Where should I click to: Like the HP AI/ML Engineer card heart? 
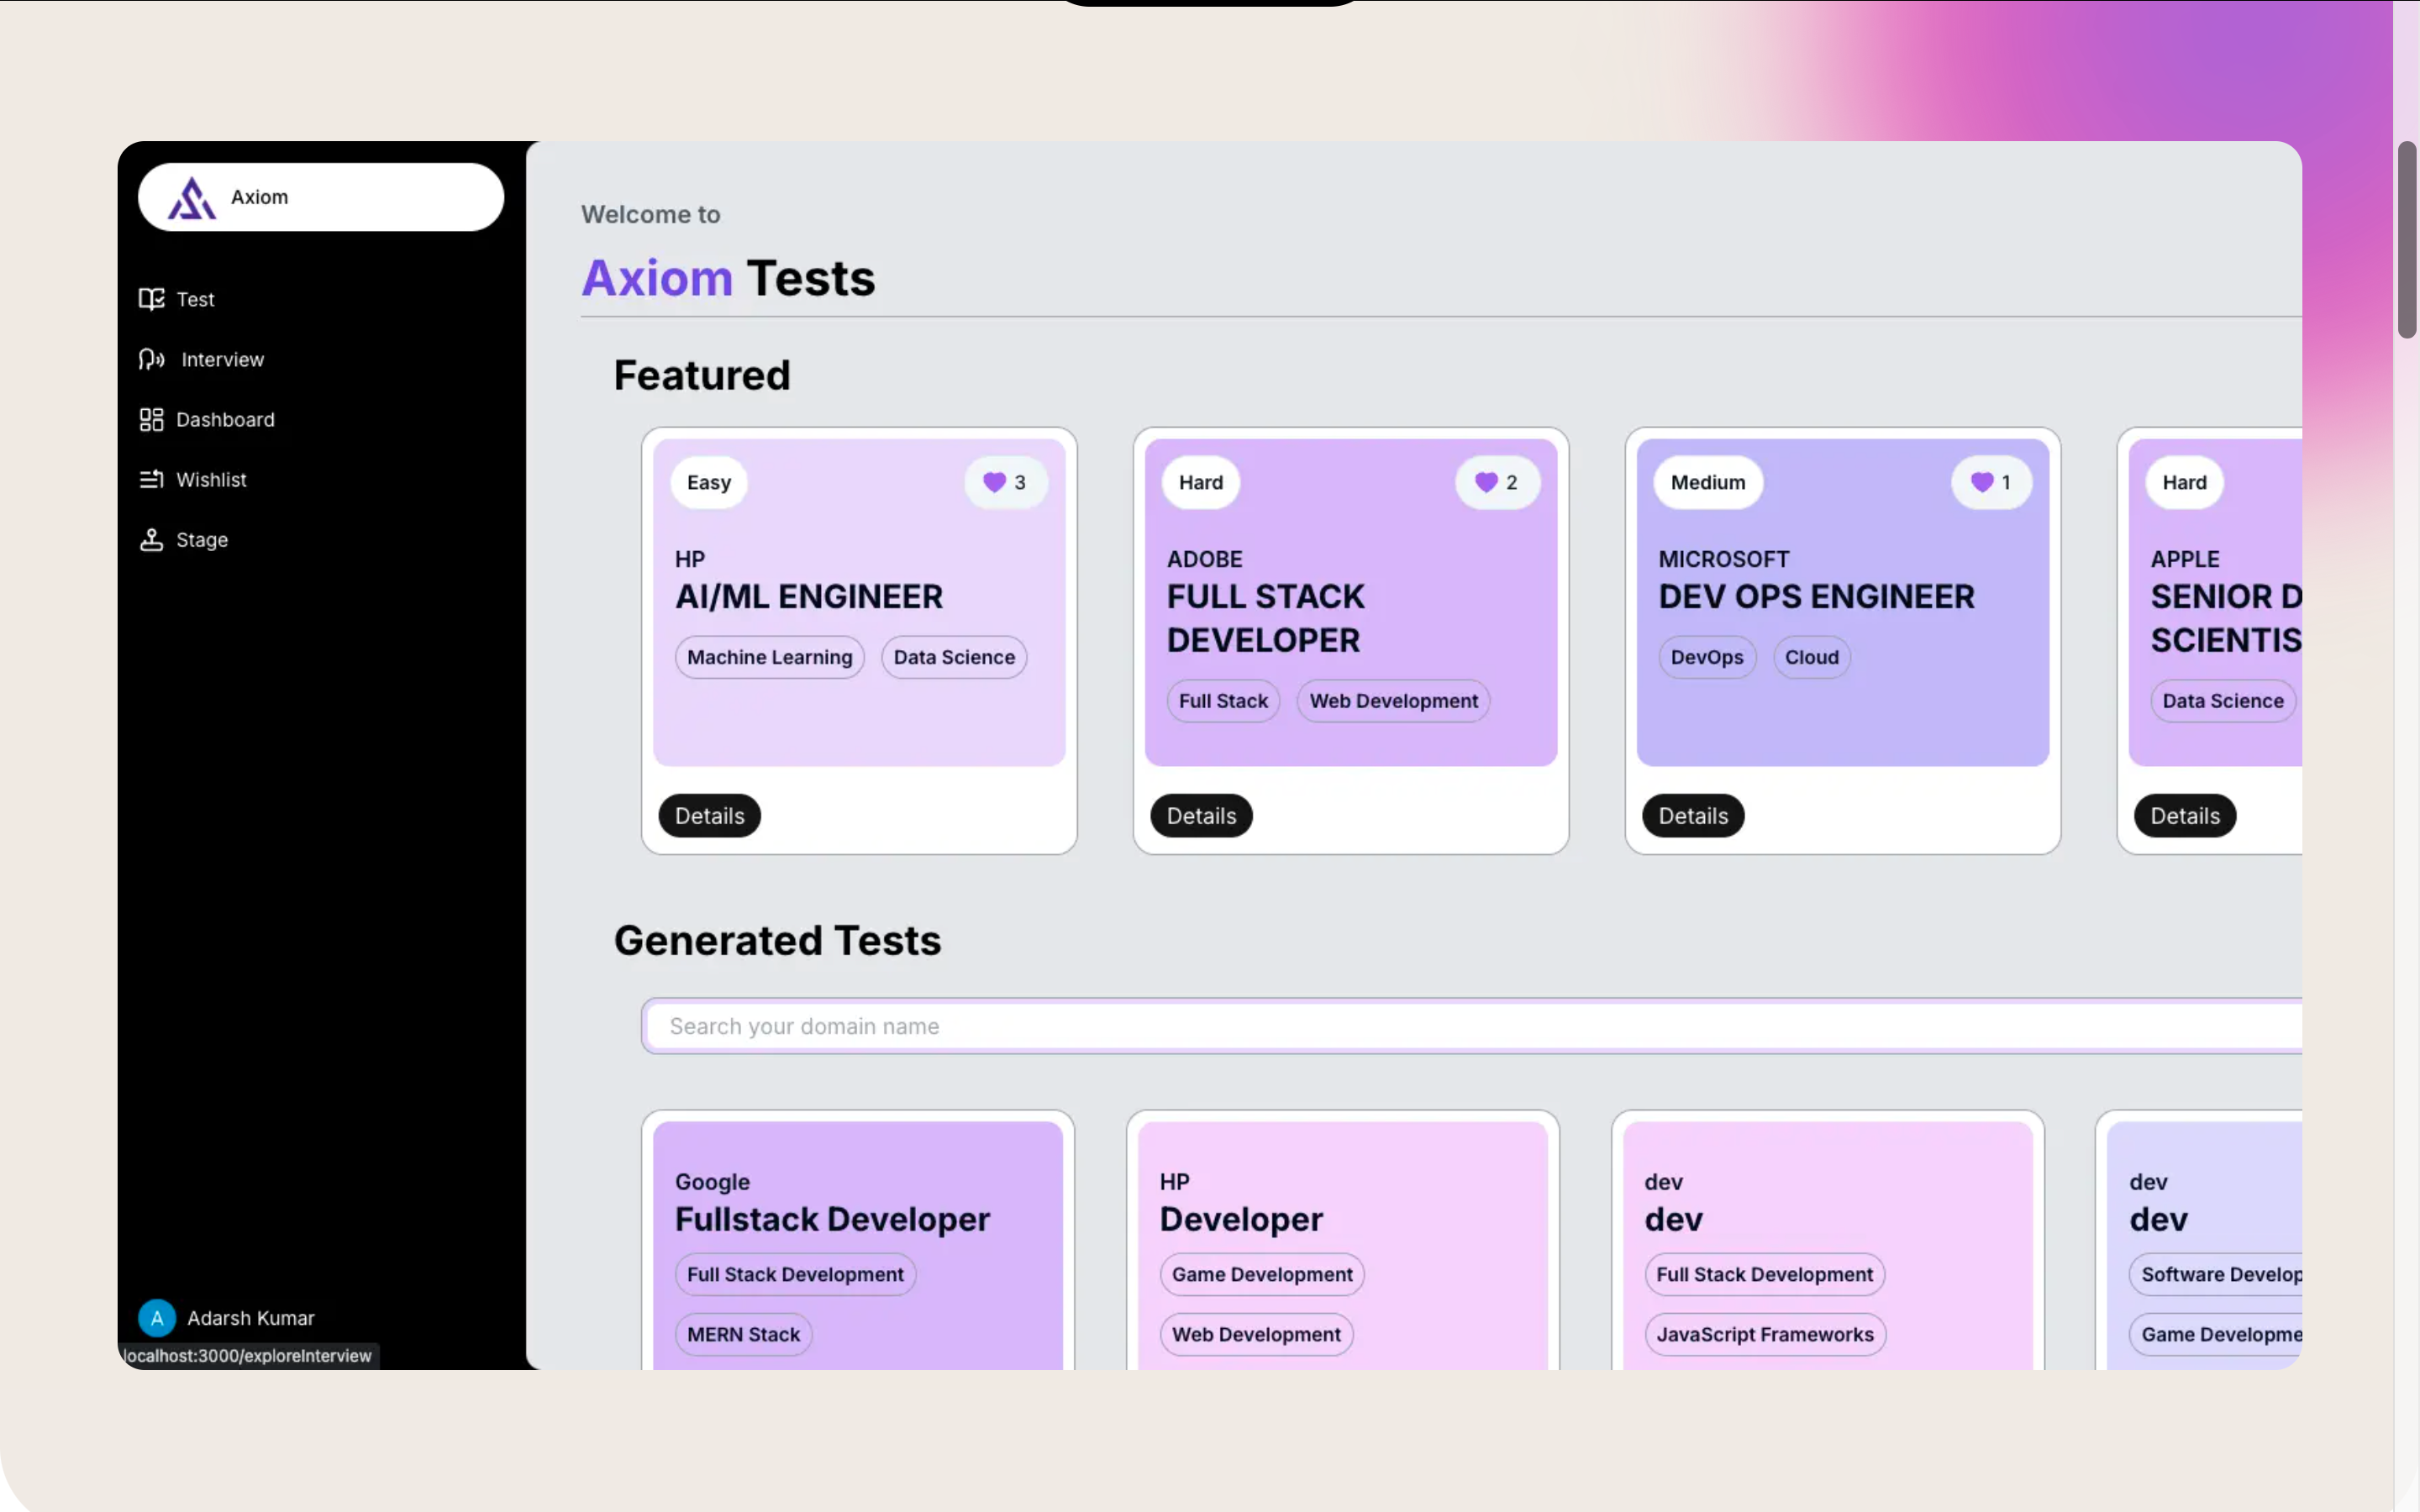click(994, 482)
